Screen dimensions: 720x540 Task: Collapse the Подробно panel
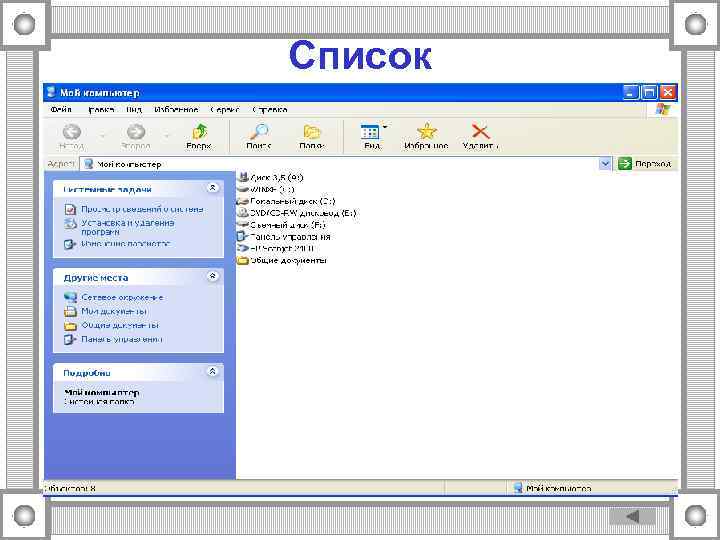pyautogui.click(x=212, y=371)
